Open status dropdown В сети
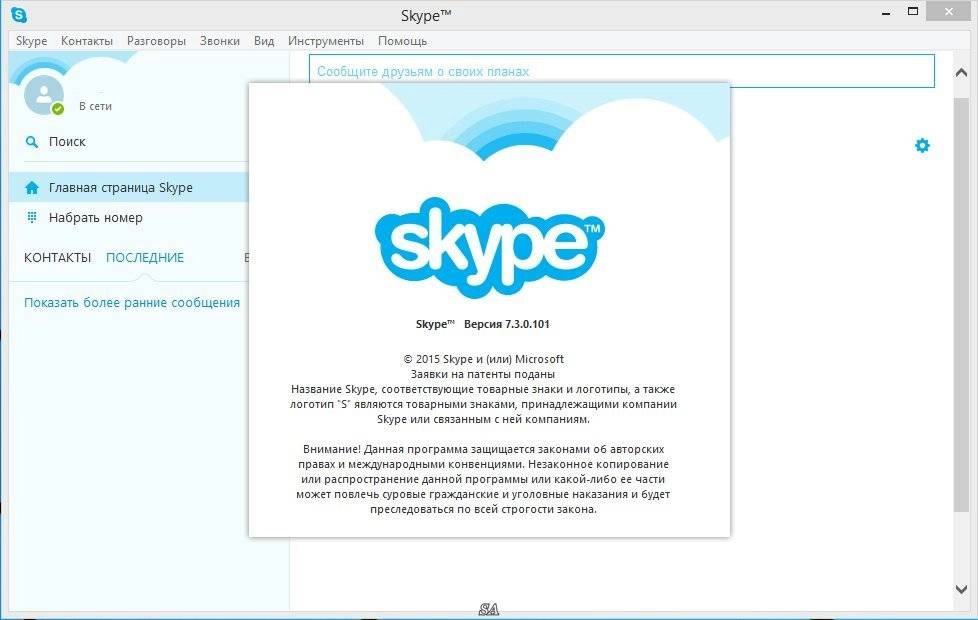The image size is (978, 620). coord(95,107)
